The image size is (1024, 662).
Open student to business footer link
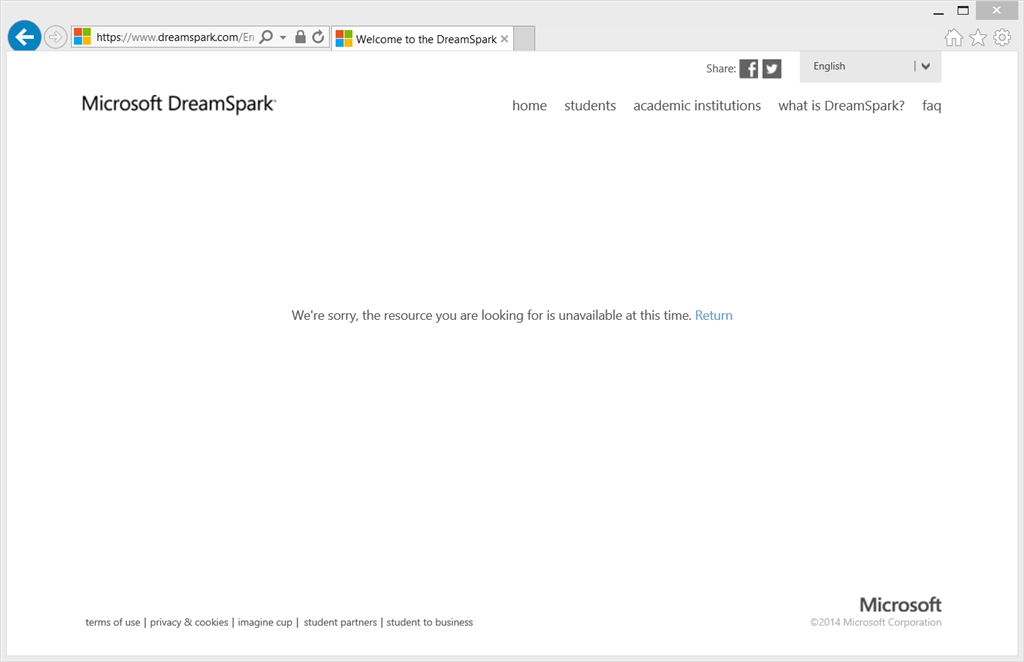[x=430, y=622]
